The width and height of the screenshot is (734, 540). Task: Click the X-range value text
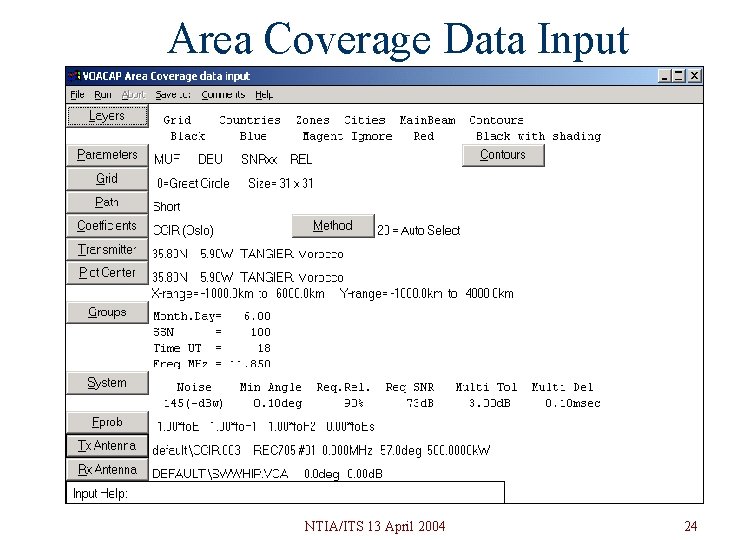coord(238,294)
